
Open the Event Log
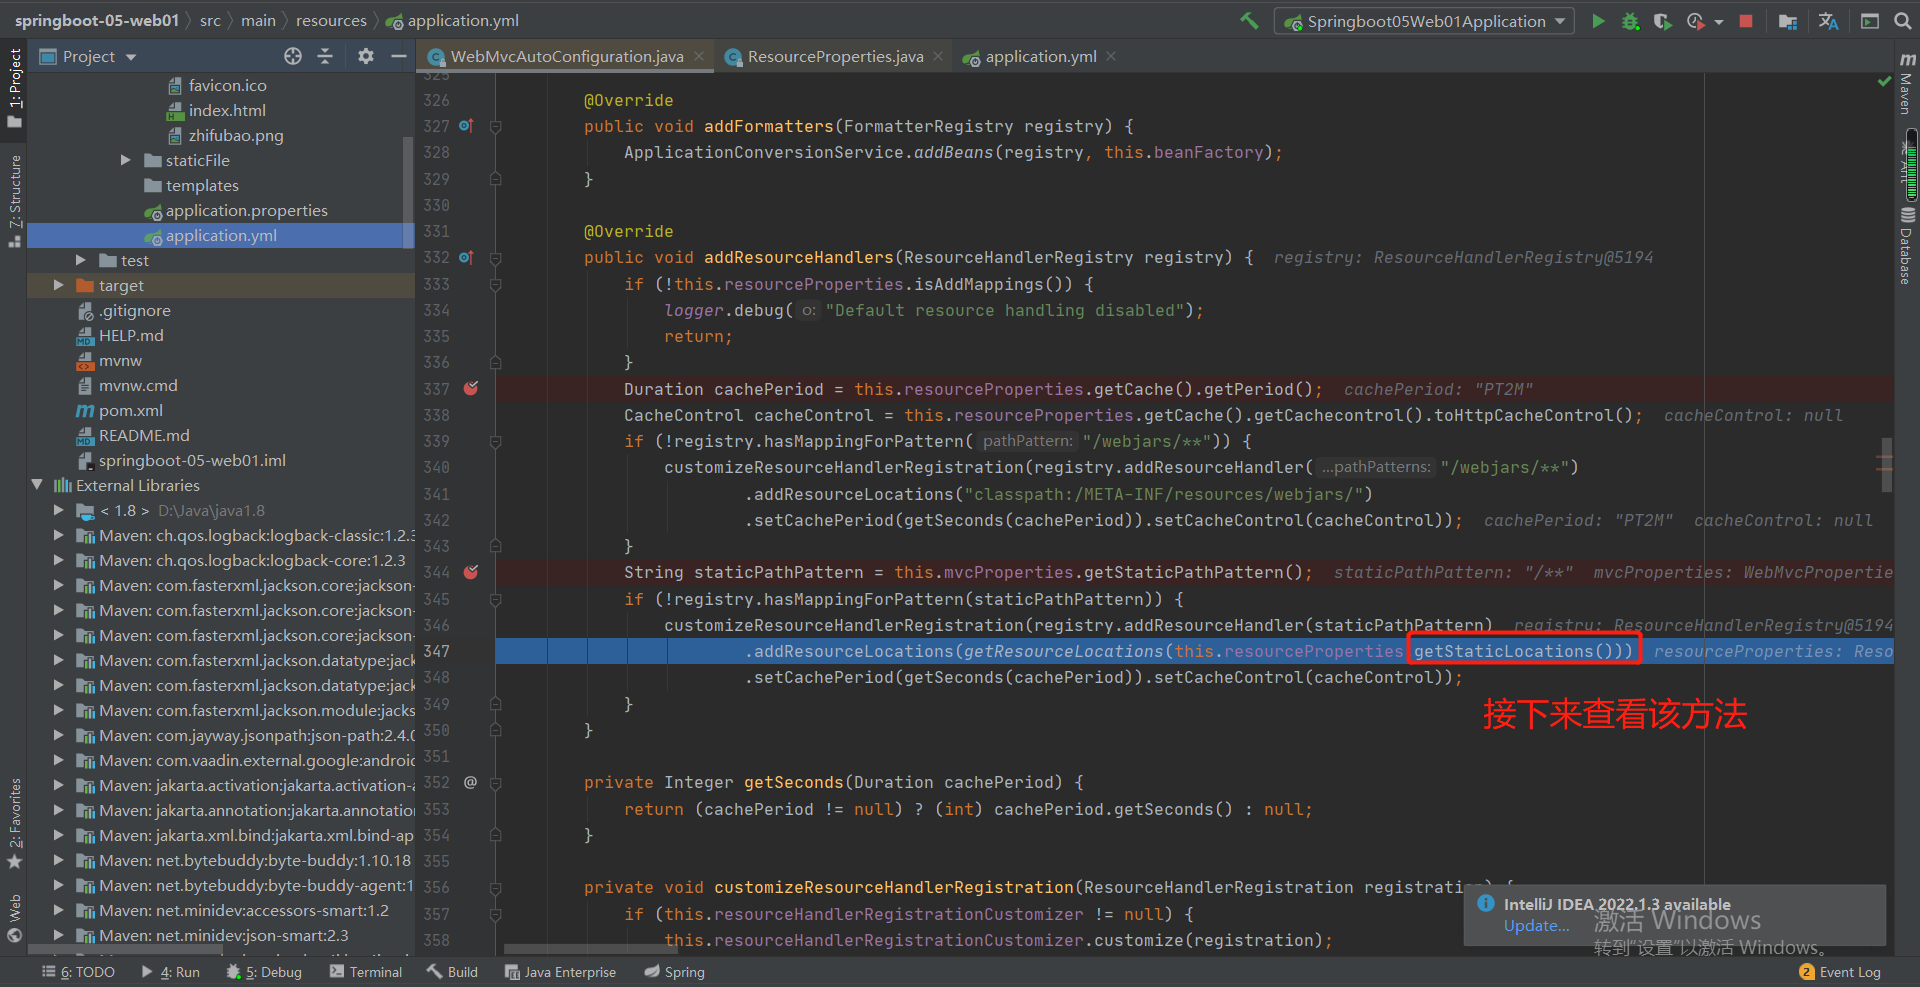click(x=1840, y=971)
